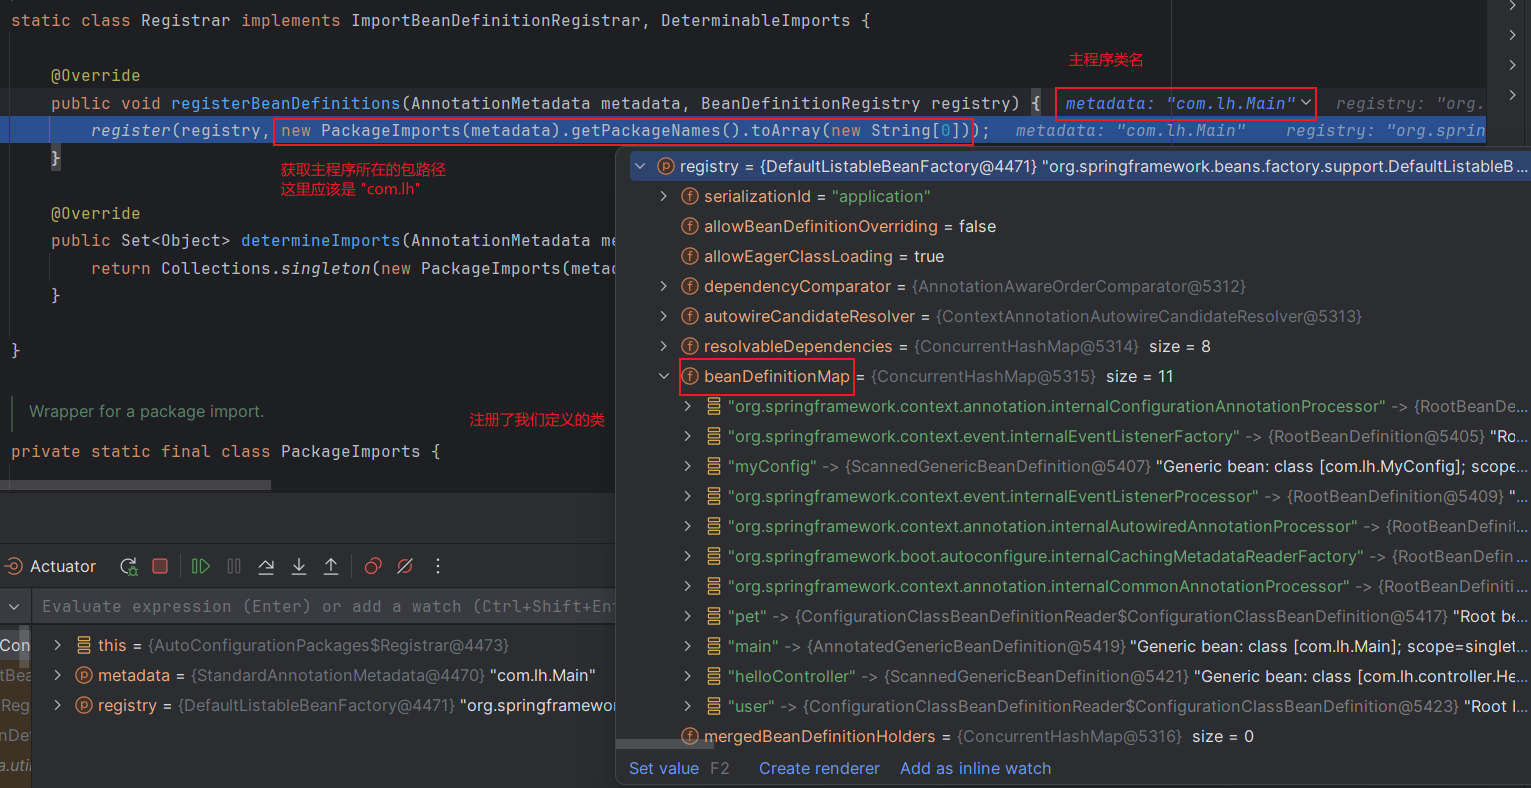Click the Step Into icon
This screenshot has height=788, width=1531.
[x=299, y=566]
